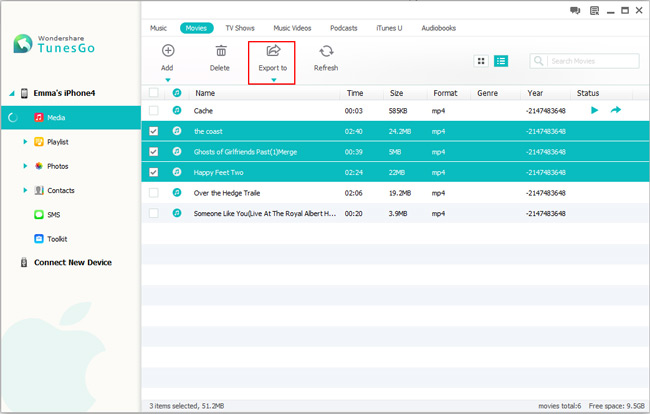Screen dimensions: 650x414
Task: Expand the Photos tree node
Action: tap(25, 166)
